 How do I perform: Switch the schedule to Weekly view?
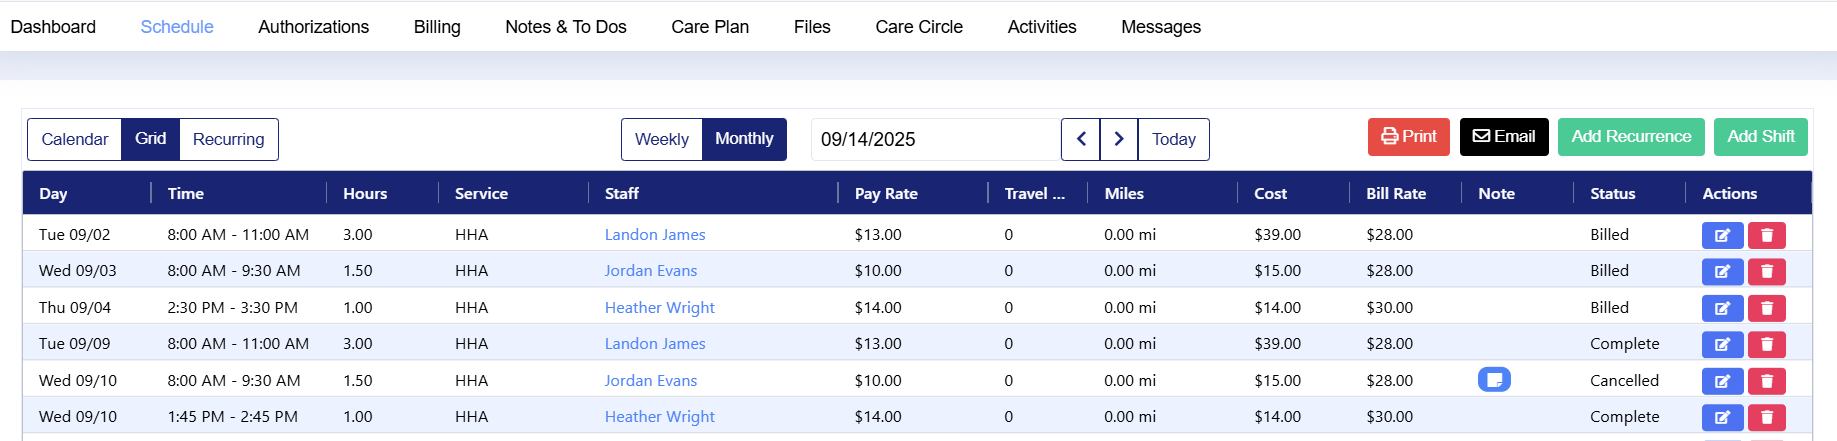pos(662,139)
